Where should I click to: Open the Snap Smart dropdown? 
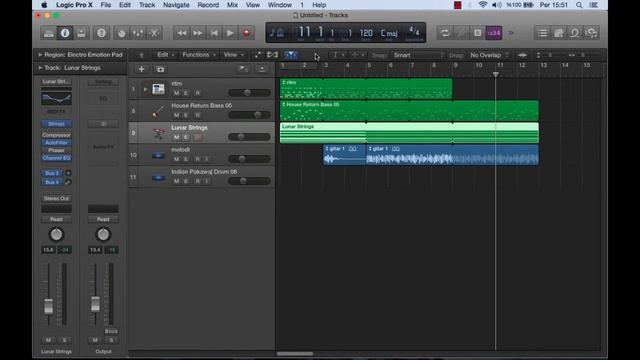click(418, 55)
